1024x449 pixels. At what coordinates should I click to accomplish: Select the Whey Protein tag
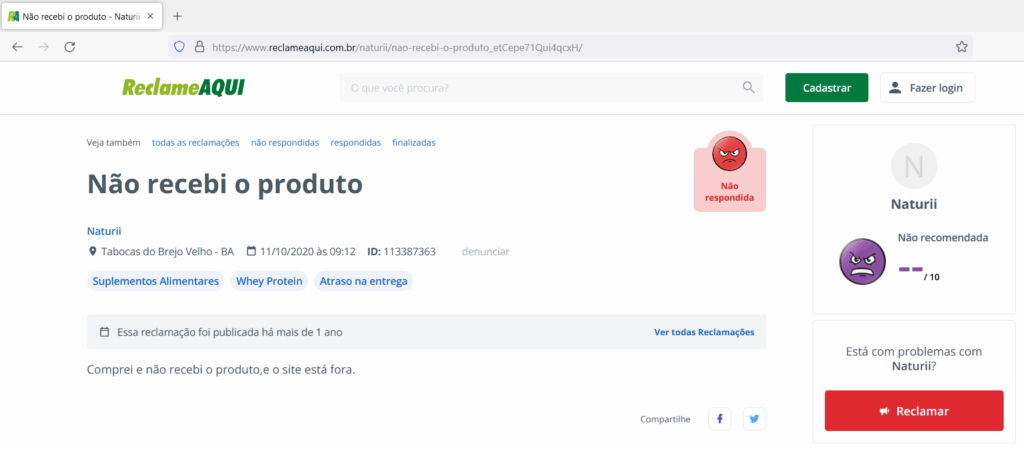(x=269, y=281)
